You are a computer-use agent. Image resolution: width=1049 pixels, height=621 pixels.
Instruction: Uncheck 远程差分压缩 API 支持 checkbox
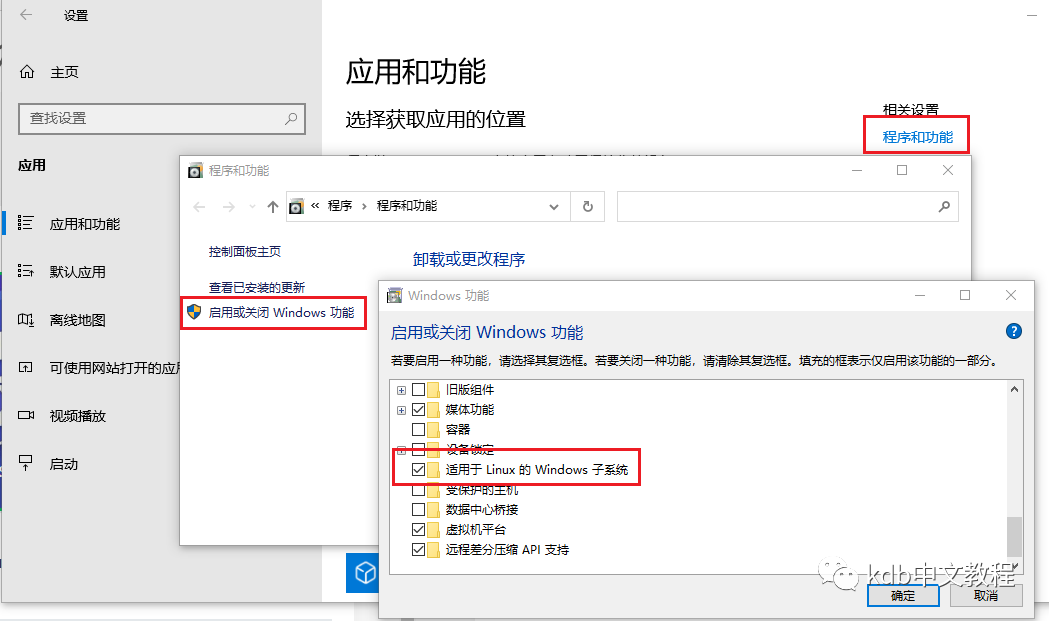click(x=418, y=550)
